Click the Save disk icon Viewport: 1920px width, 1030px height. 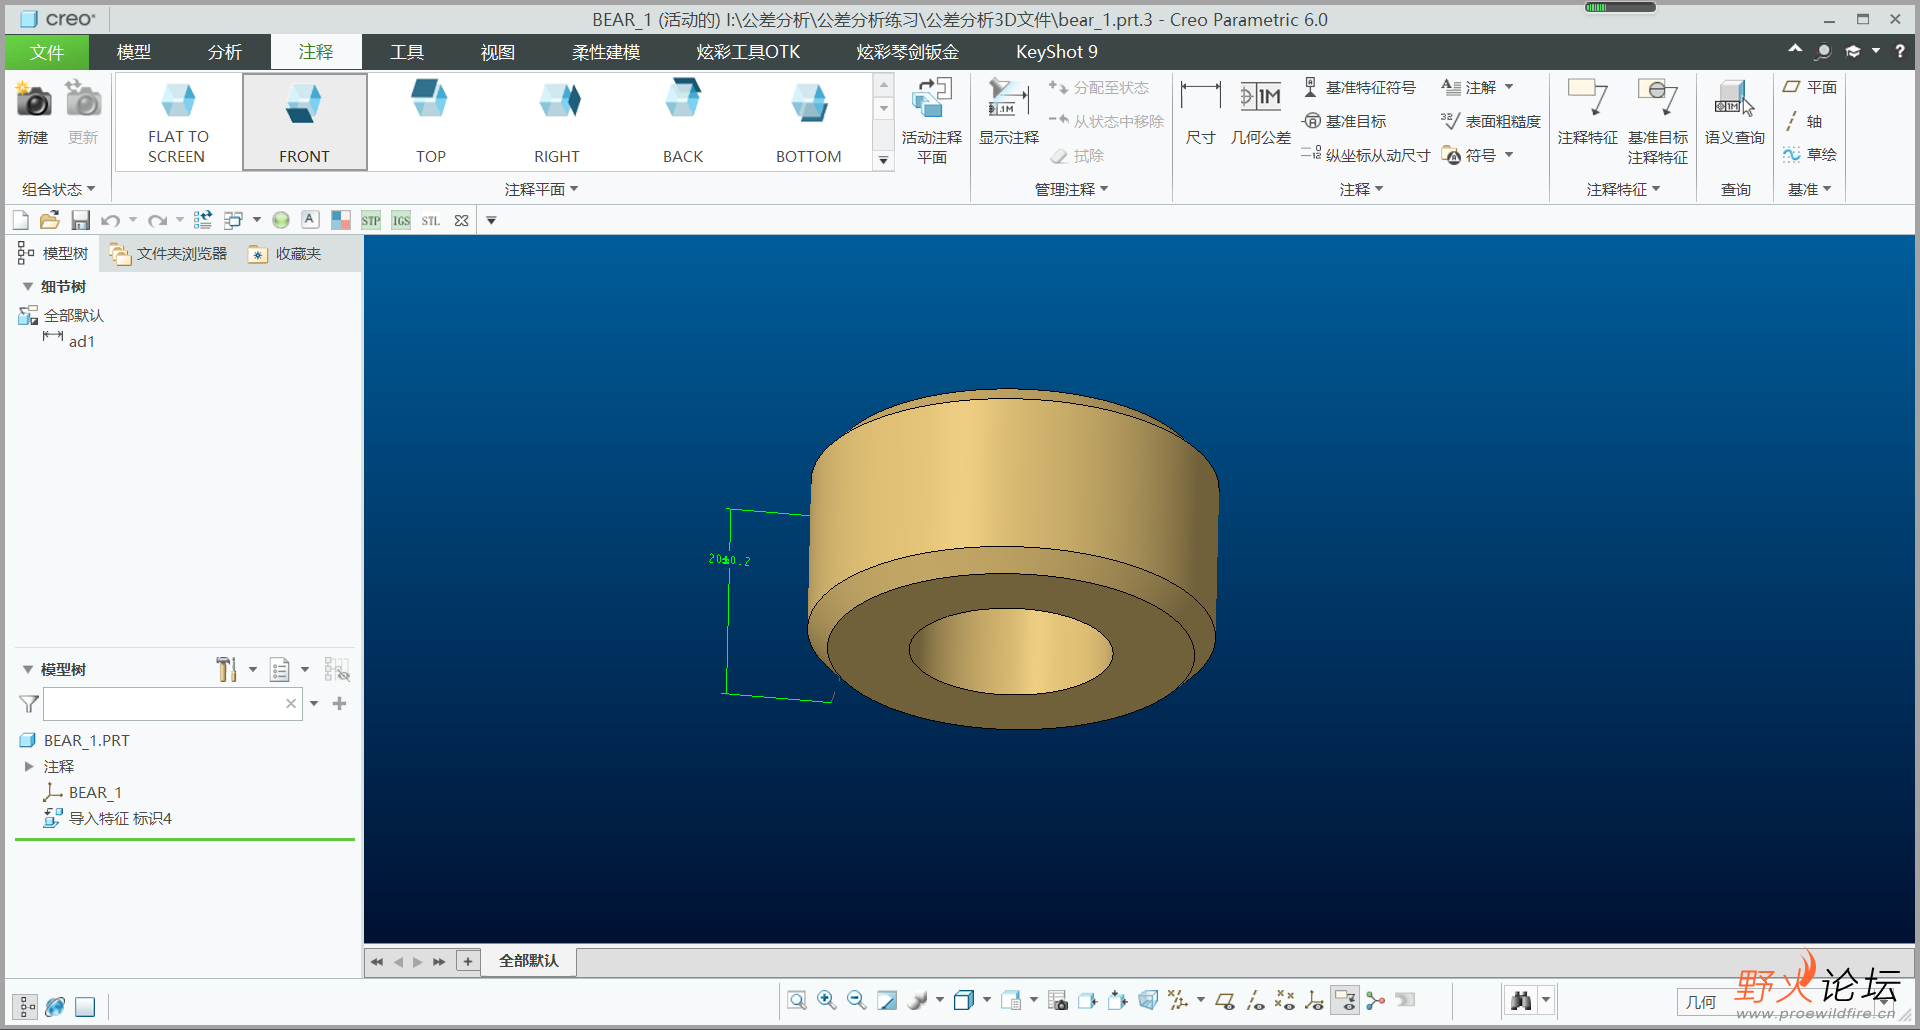pos(80,220)
